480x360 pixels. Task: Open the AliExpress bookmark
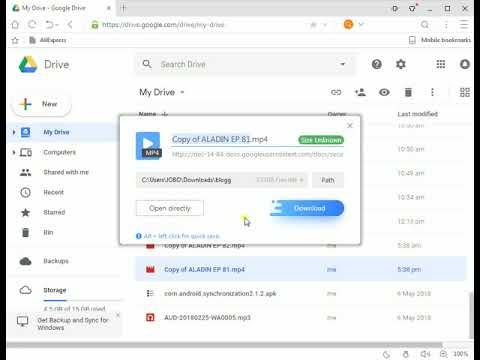click(48, 40)
